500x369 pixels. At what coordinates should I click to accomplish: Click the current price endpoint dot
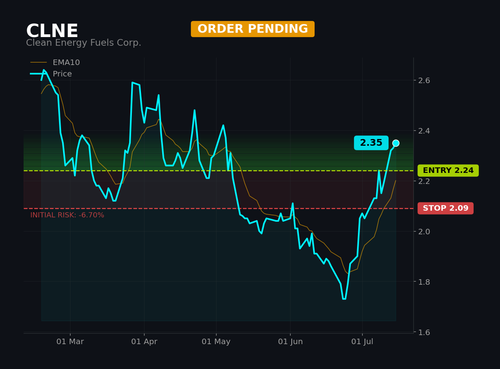(x=396, y=143)
